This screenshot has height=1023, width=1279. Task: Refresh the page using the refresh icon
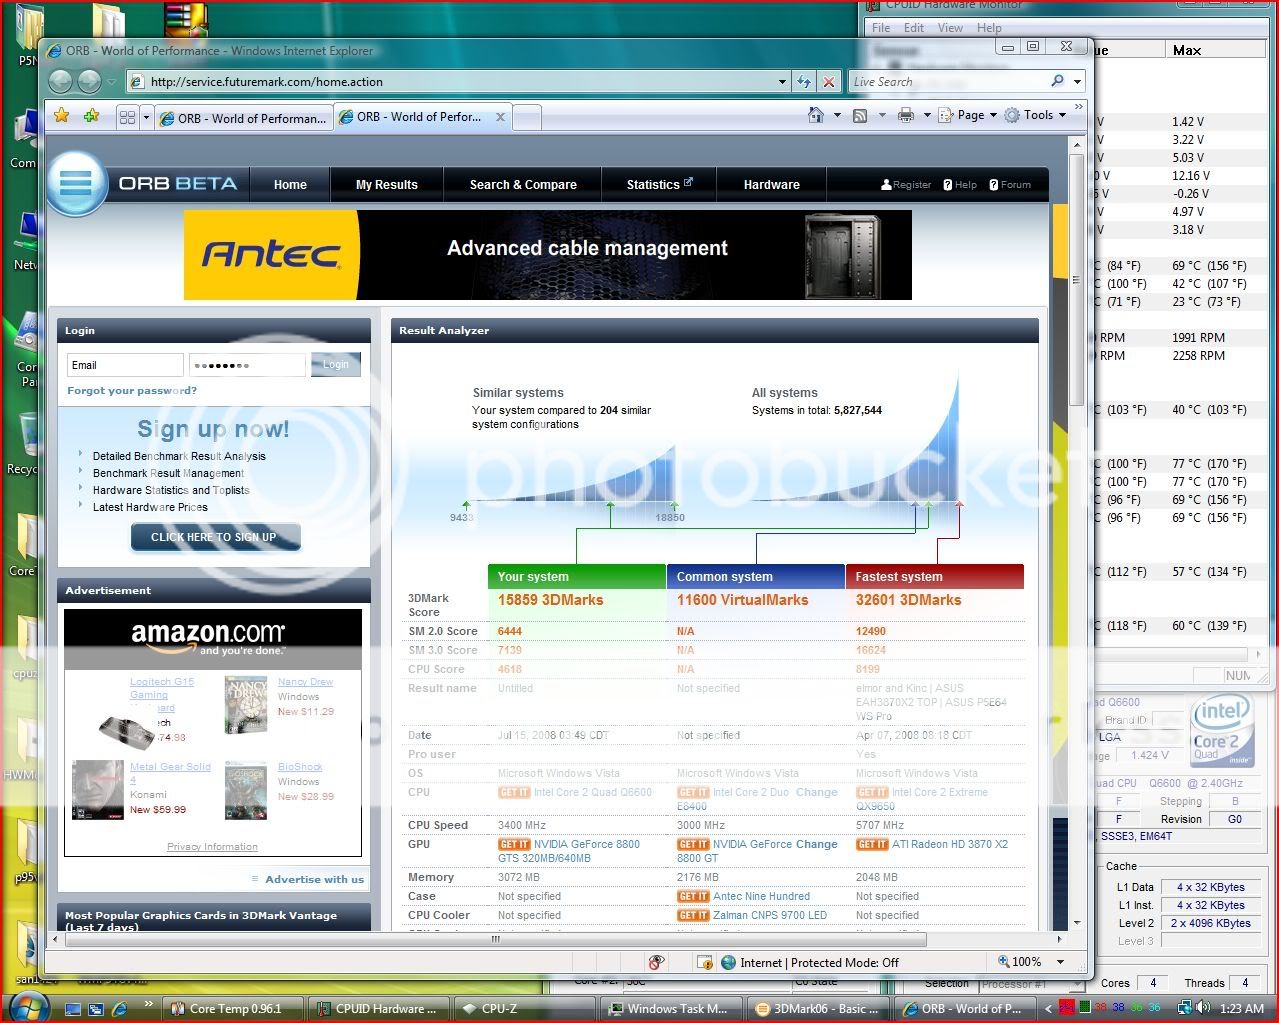[x=804, y=82]
